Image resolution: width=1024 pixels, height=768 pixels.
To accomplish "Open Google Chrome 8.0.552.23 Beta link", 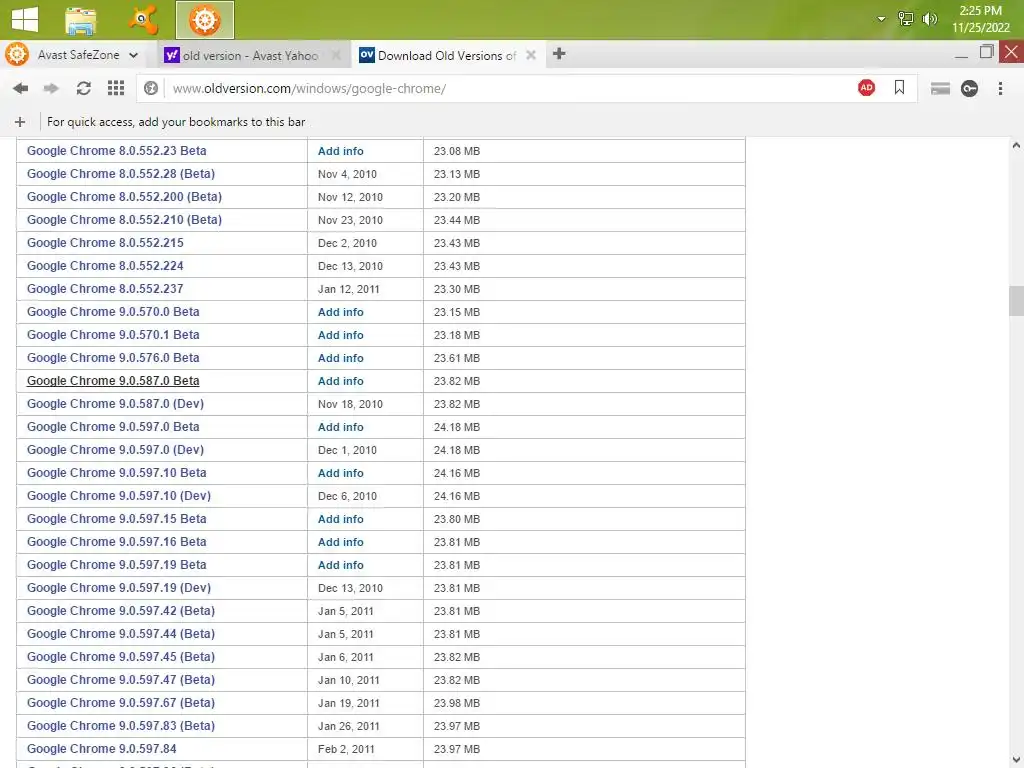I will point(116,151).
